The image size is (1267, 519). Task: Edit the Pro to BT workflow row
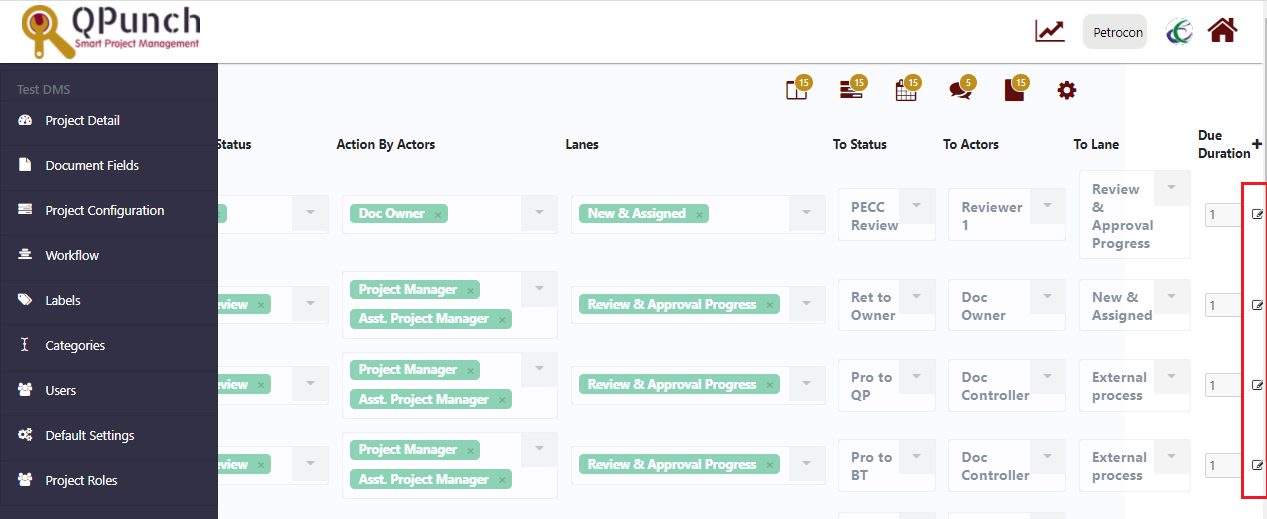point(1257,465)
